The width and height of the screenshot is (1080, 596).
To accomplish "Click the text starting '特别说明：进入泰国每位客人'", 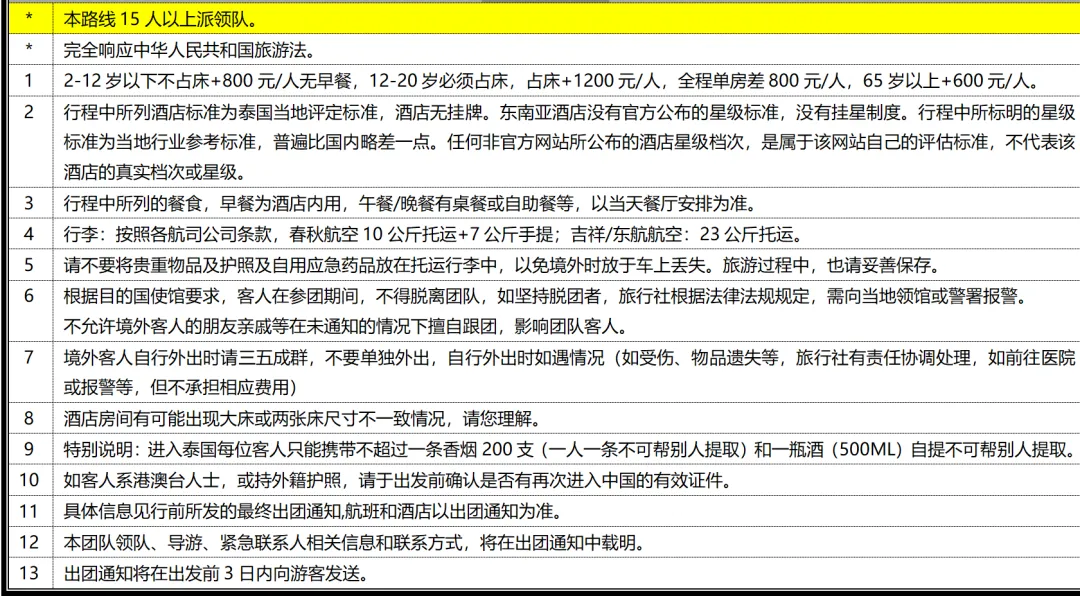I will click(569, 449).
